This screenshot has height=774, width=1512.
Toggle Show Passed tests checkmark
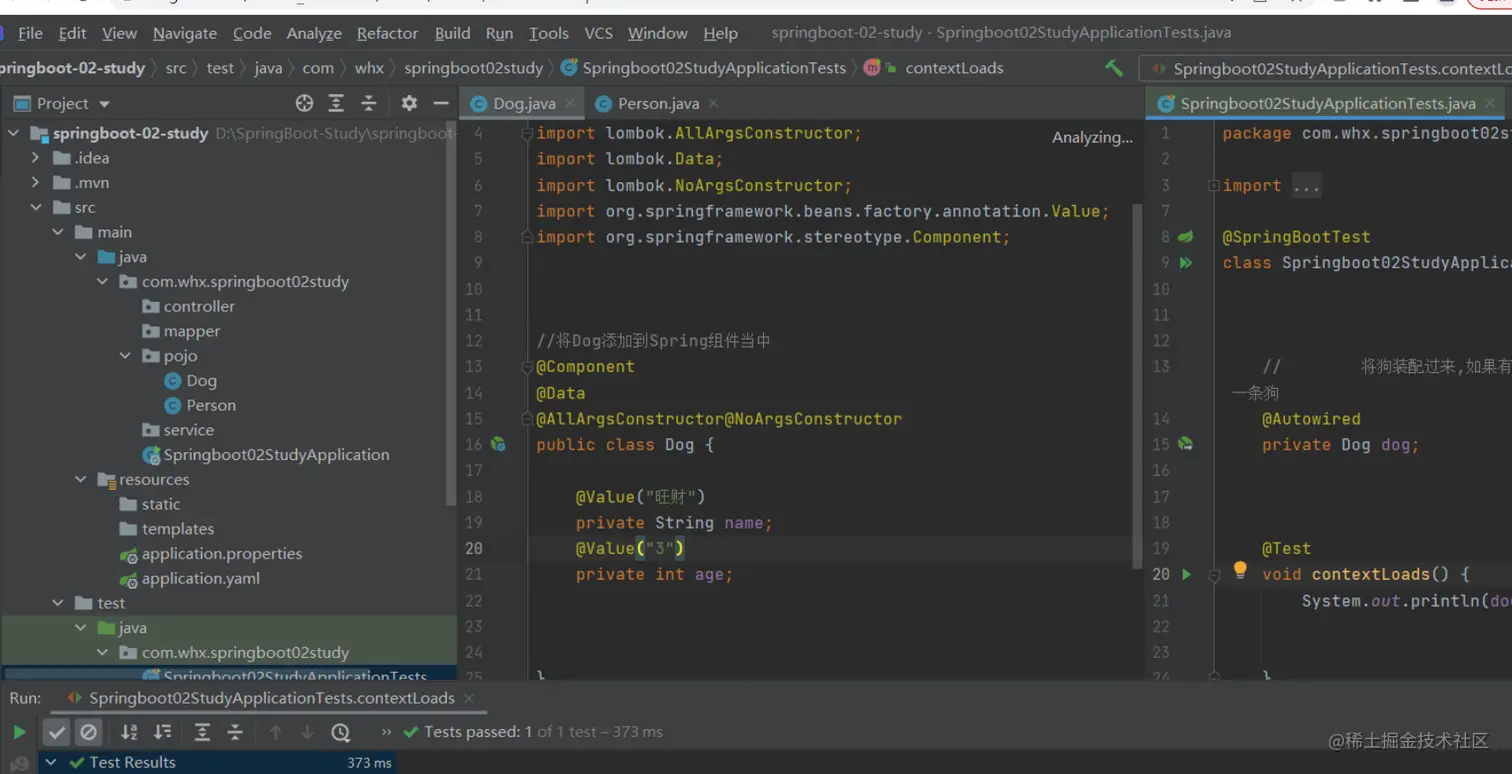(57, 732)
